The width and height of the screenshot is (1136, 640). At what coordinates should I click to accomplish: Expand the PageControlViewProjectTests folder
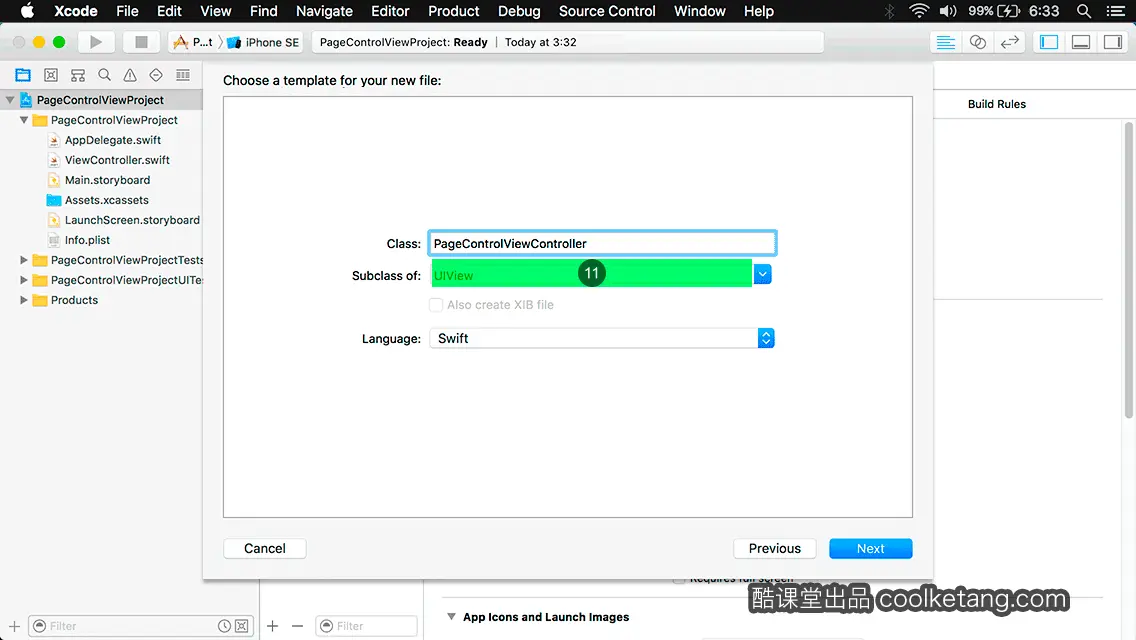[24, 259]
